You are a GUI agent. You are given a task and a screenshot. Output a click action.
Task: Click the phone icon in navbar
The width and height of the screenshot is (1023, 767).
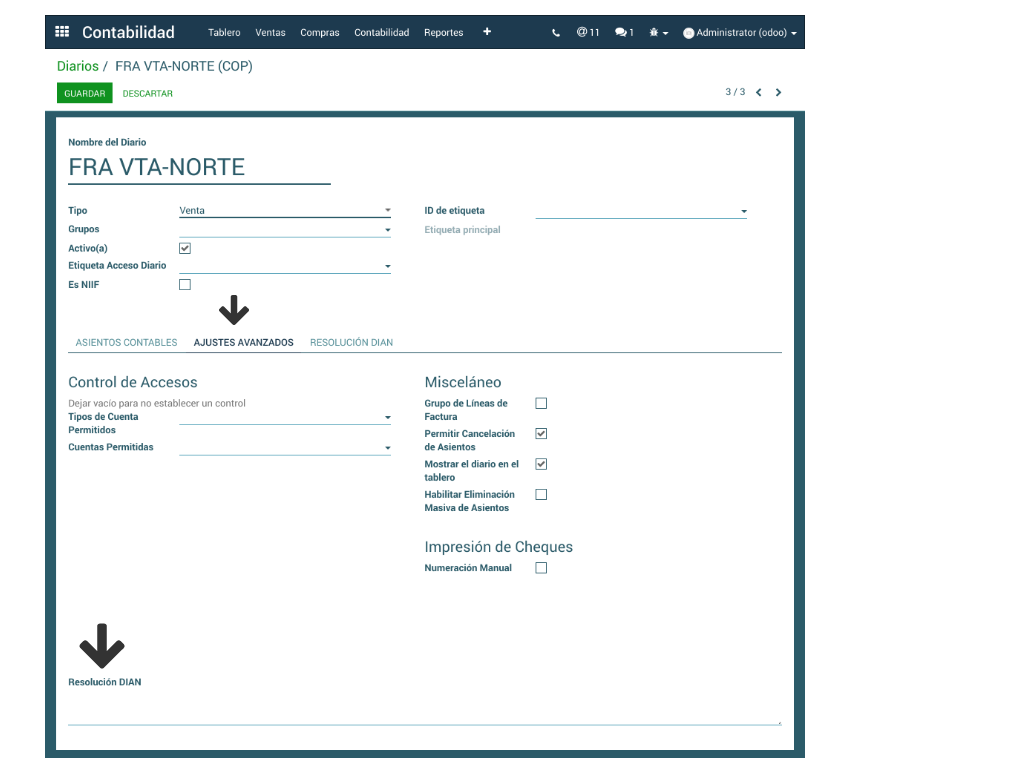pyautogui.click(x=556, y=33)
